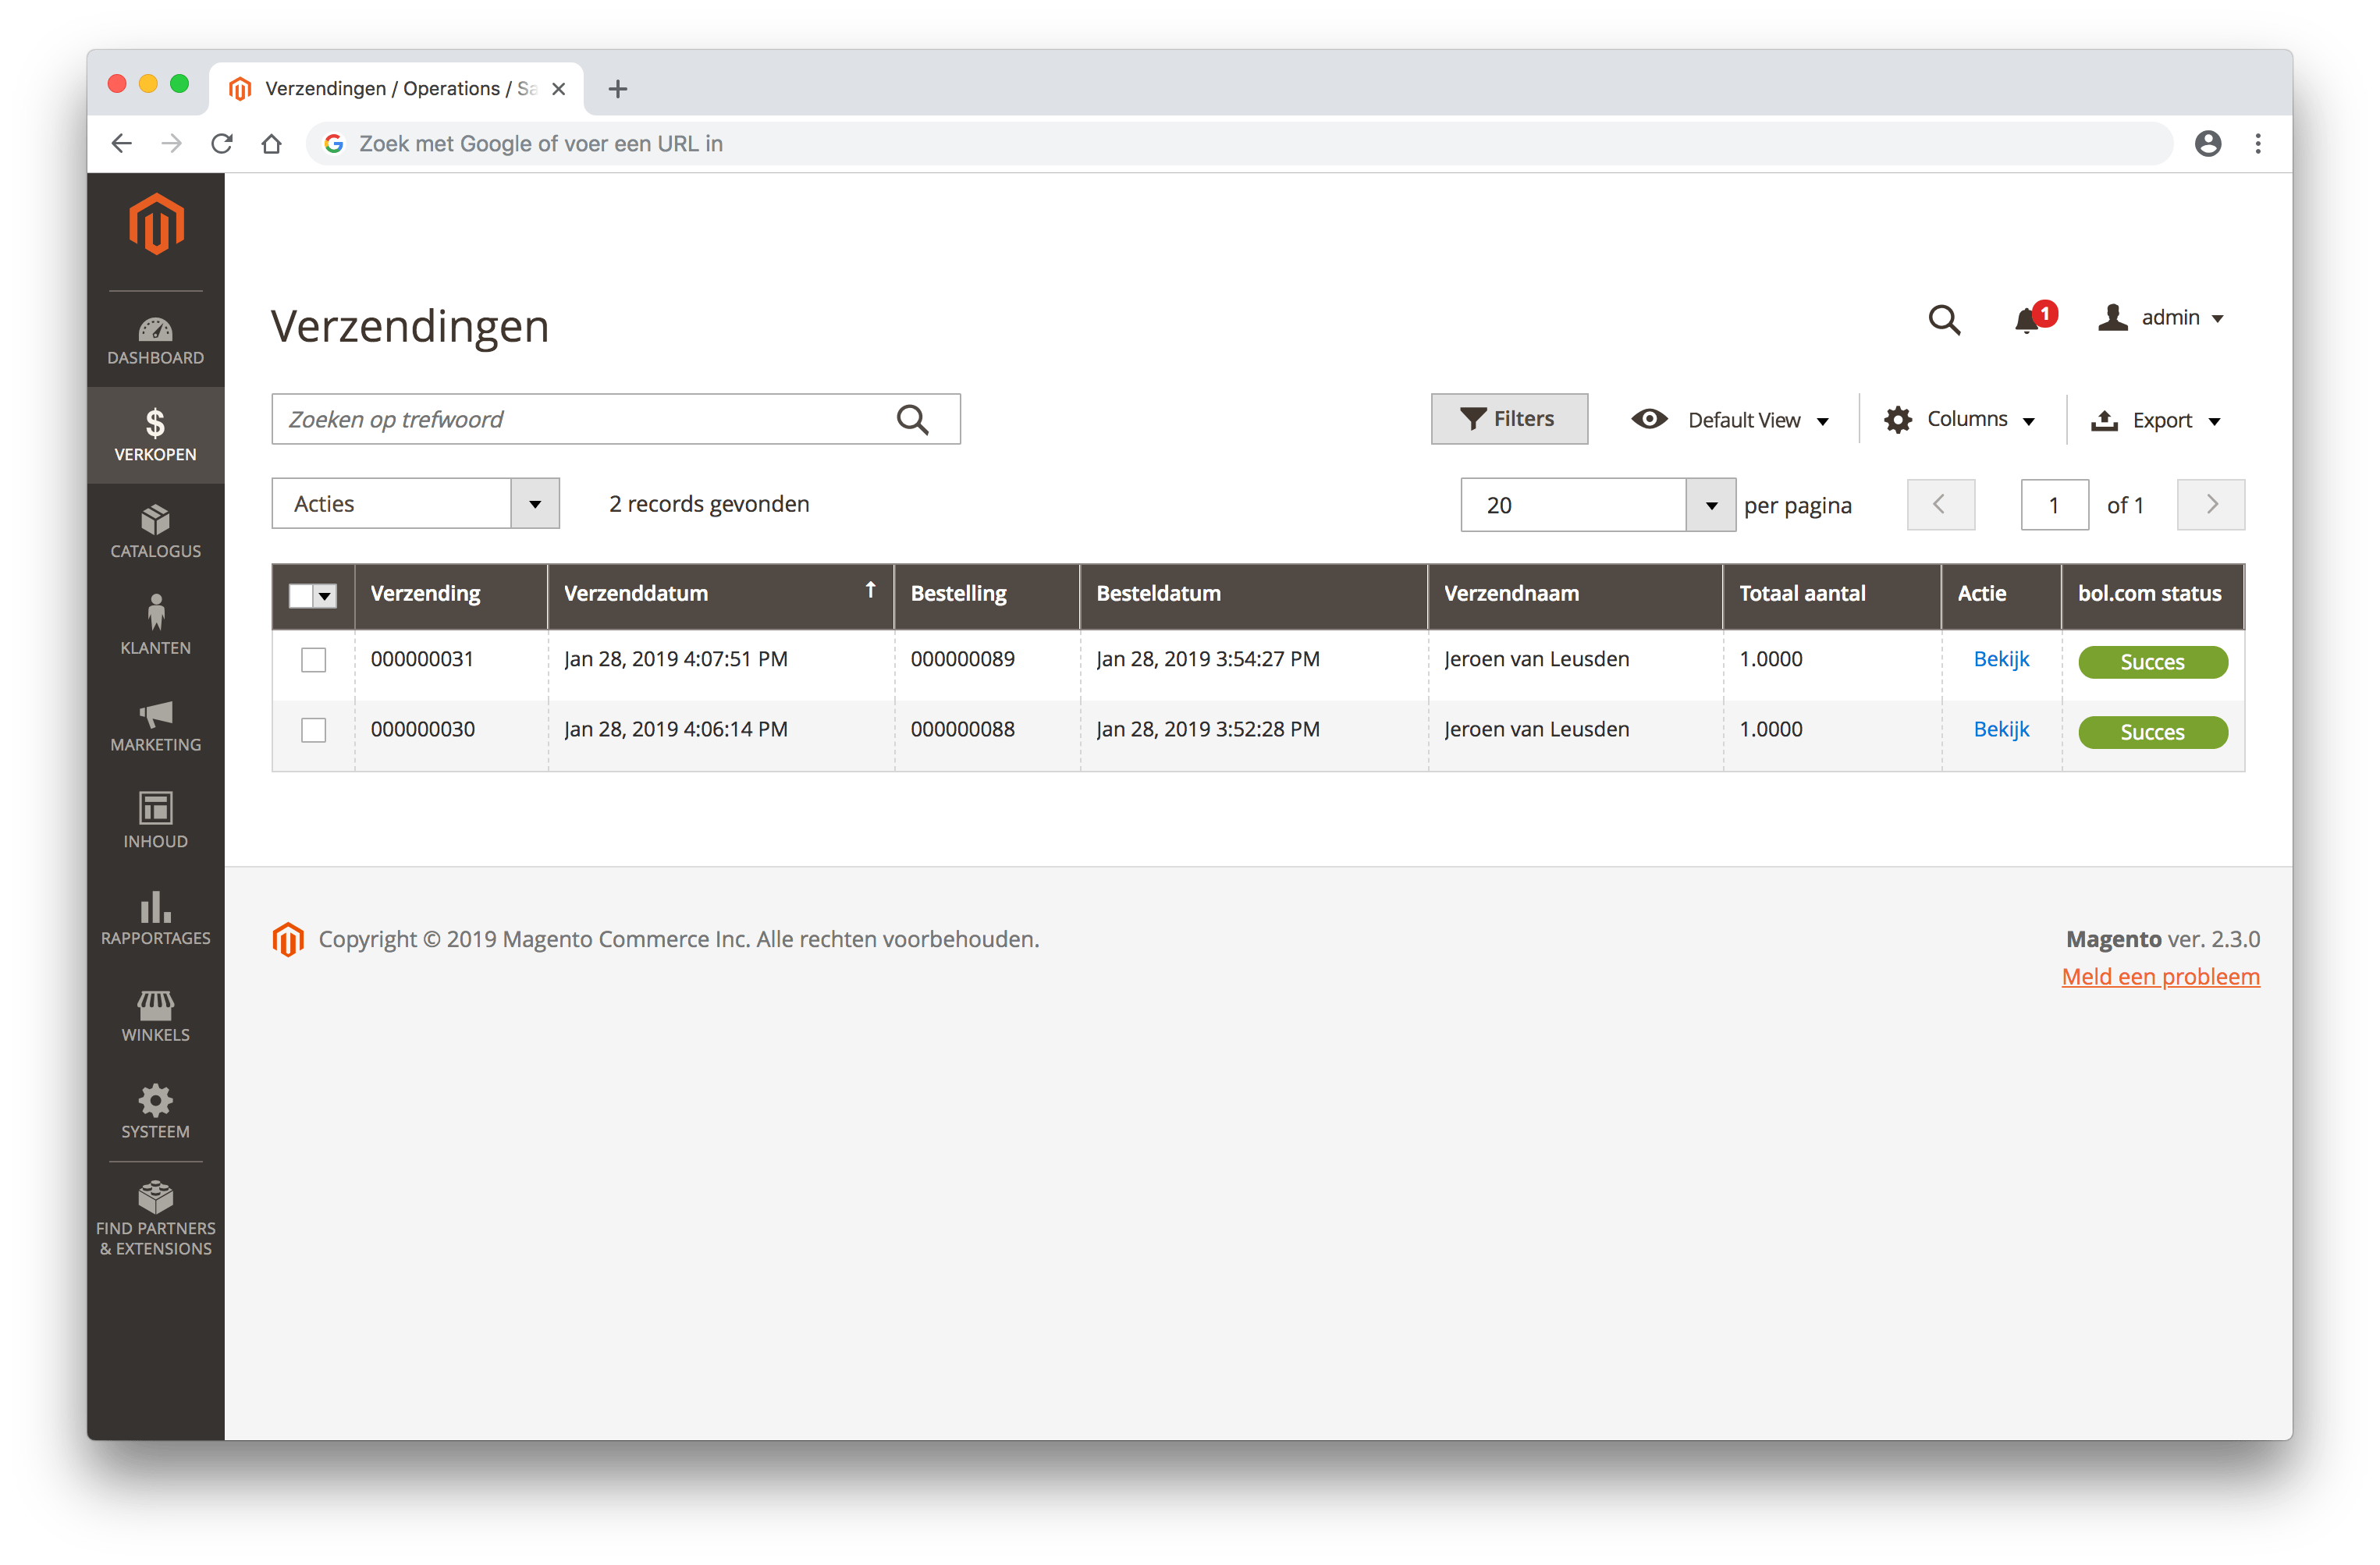This screenshot has height=1565, width=2380.
Task: Click the global search magnifier icon
Action: click(1943, 319)
